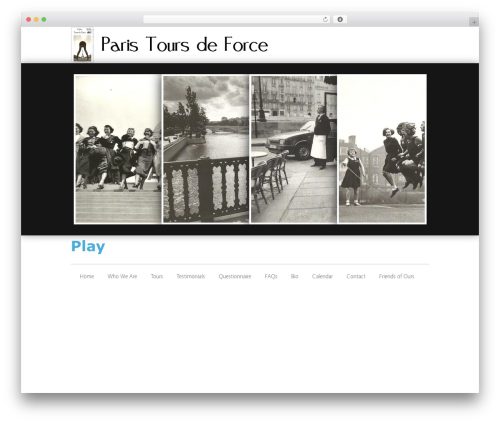Open the Questionnaire page
Image resolution: width=500 pixels, height=423 pixels.
point(235,276)
